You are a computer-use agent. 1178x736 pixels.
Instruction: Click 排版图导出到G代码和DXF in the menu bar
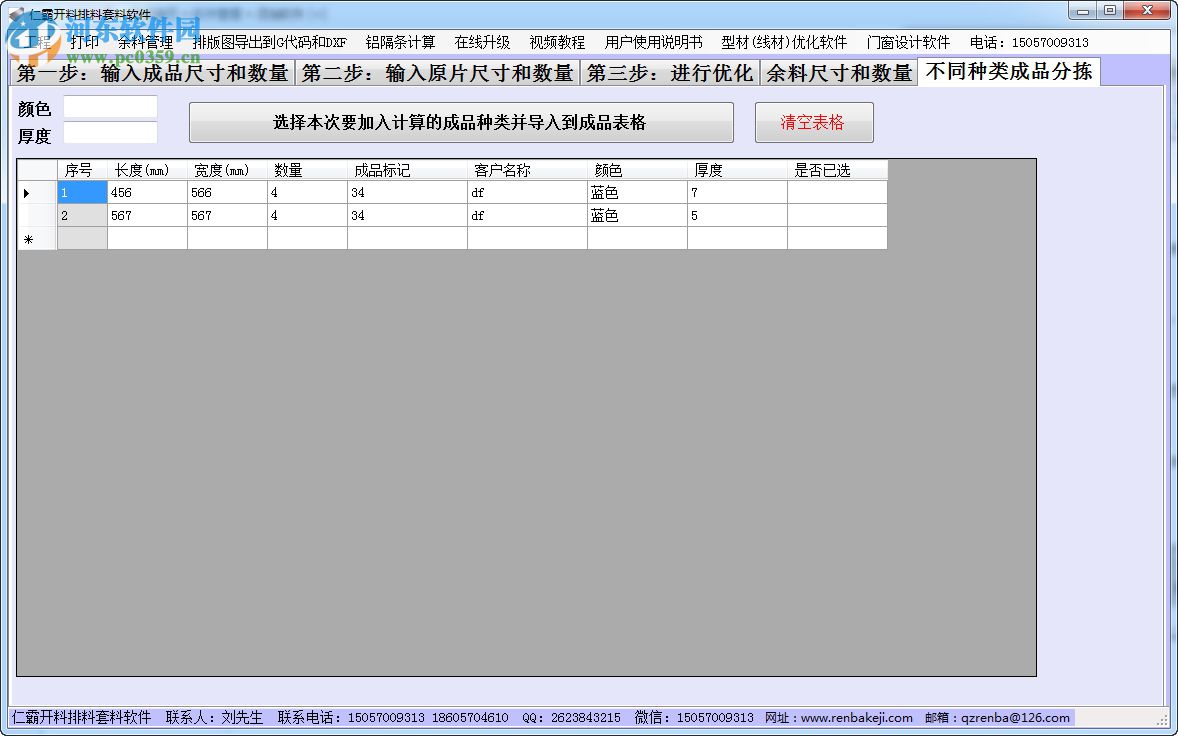click(x=269, y=42)
